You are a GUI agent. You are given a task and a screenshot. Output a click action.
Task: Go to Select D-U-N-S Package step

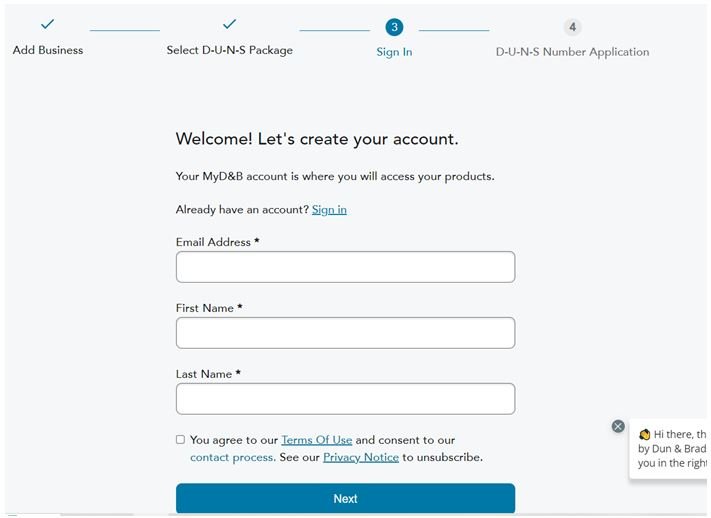pyautogui.click(x=229, y=50)
